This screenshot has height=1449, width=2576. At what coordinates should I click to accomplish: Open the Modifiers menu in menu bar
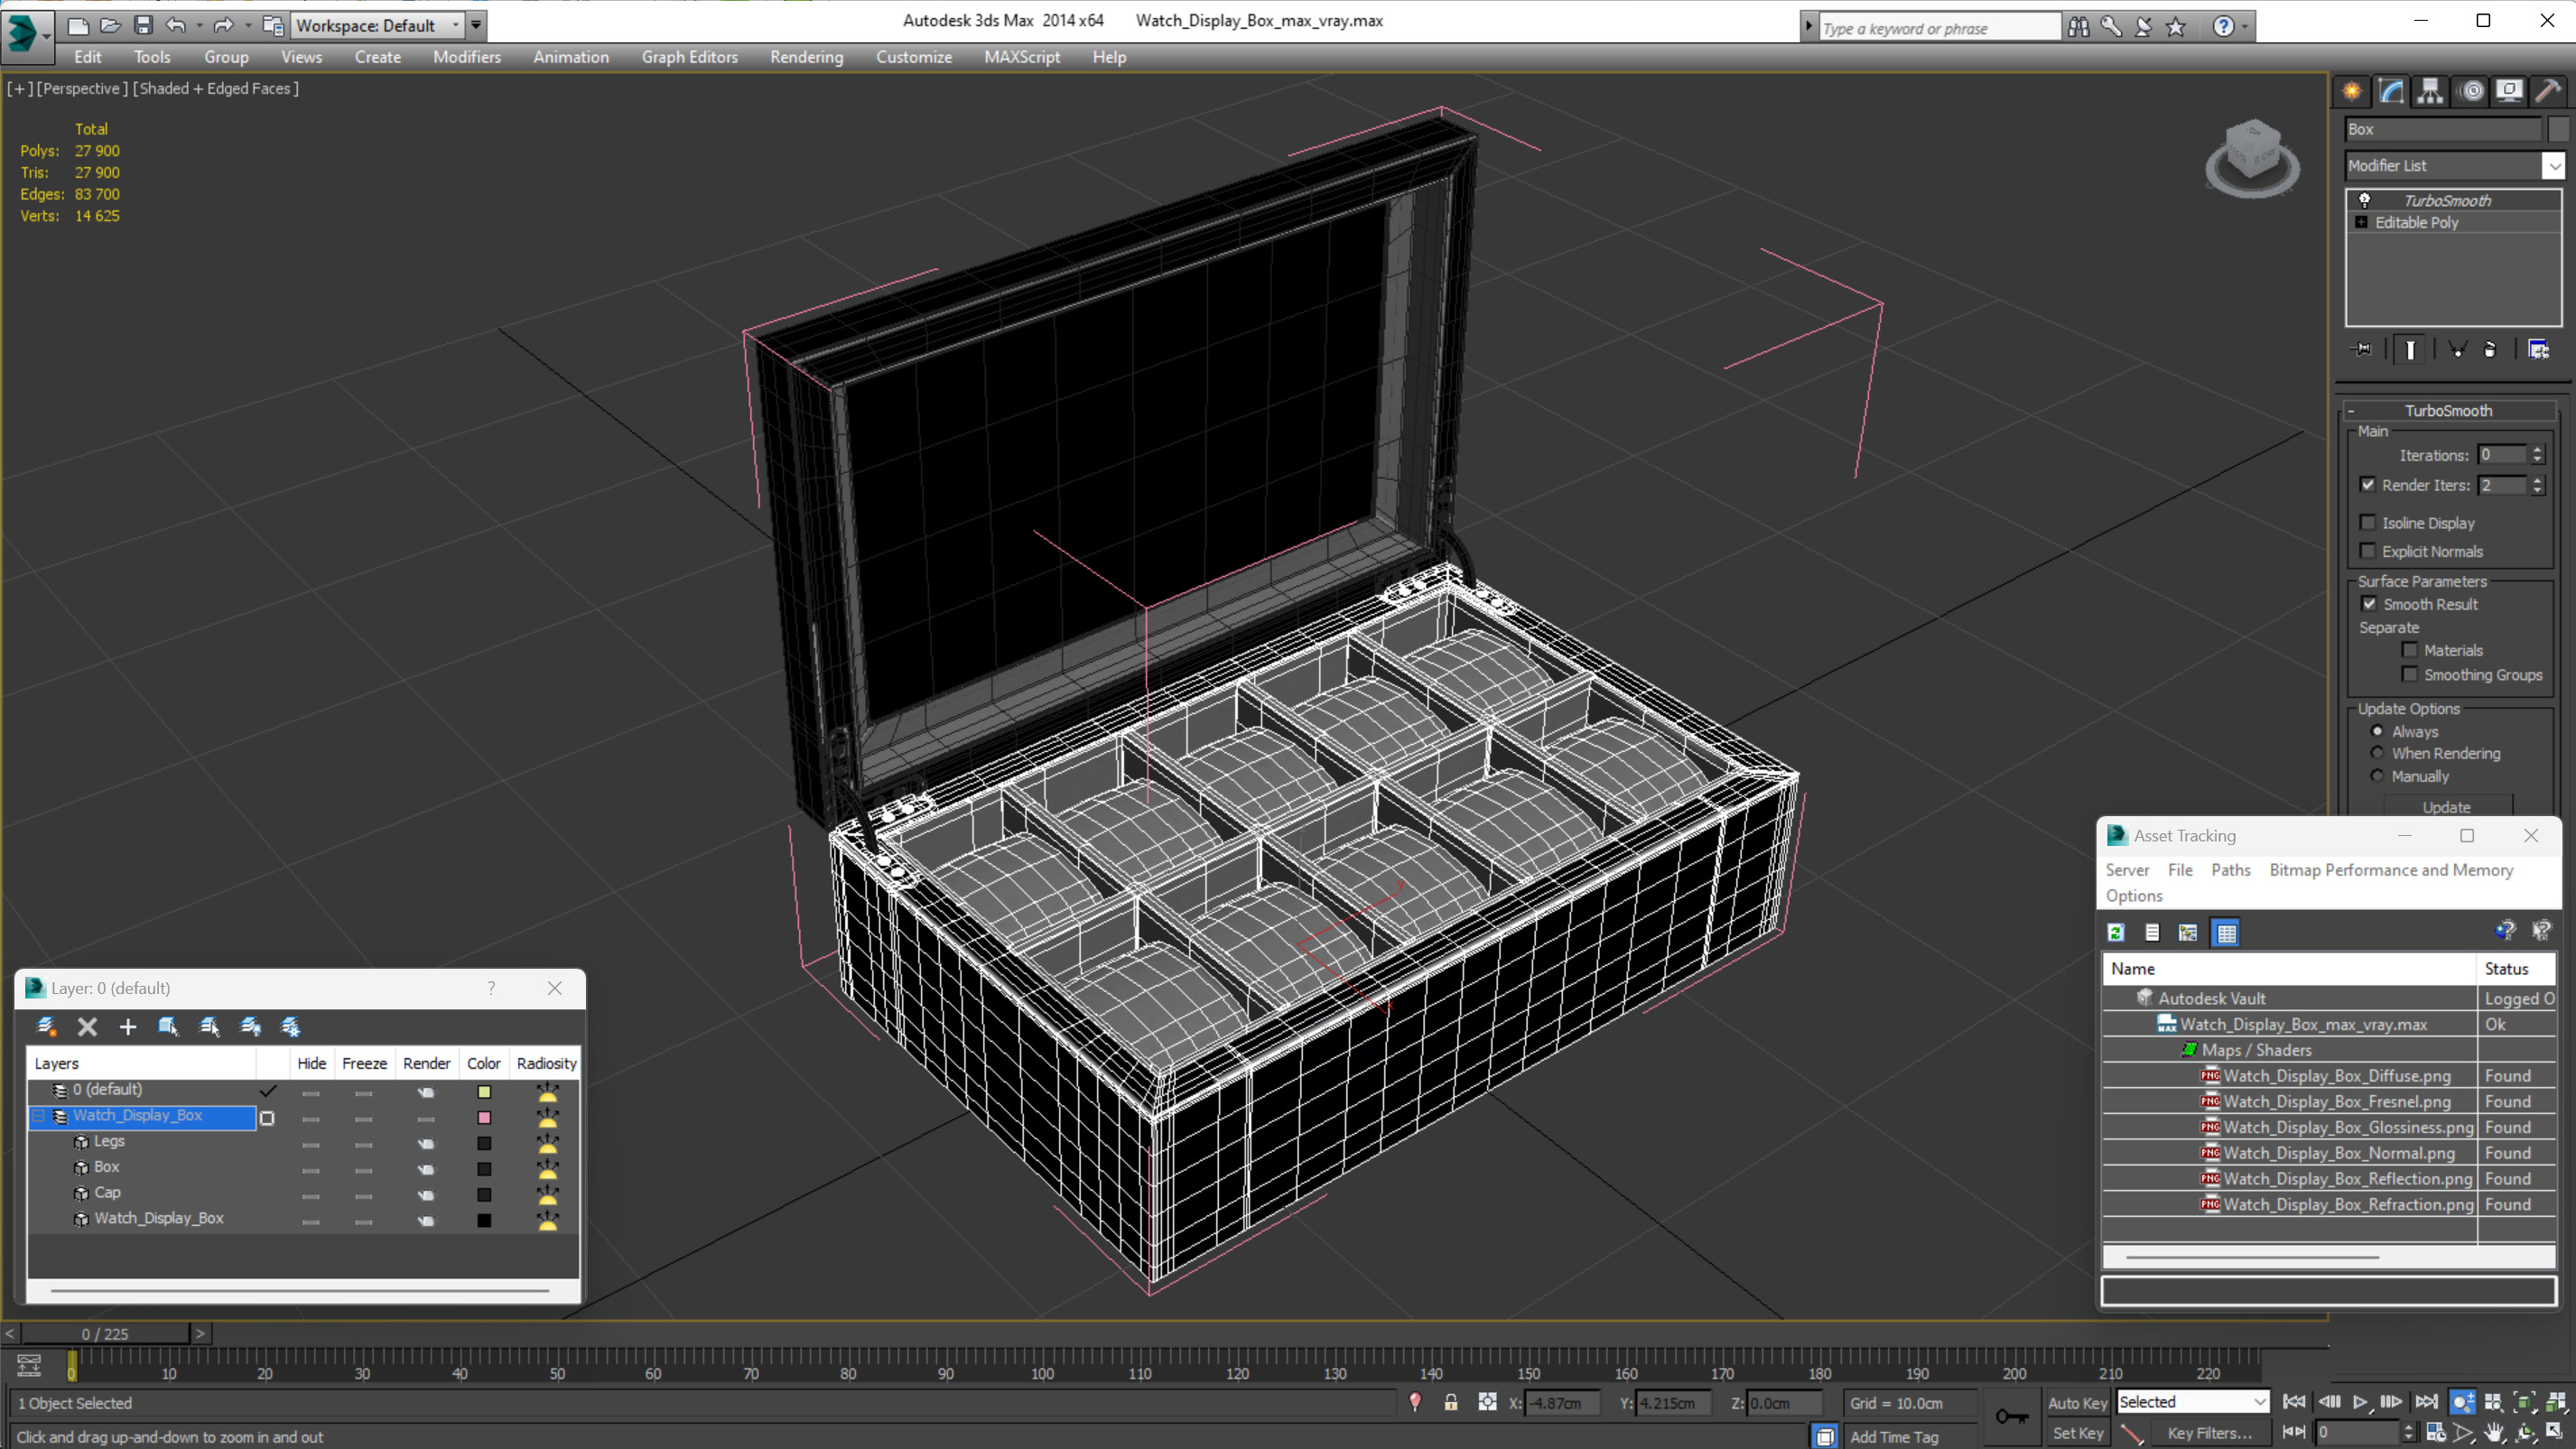[467, 57]
